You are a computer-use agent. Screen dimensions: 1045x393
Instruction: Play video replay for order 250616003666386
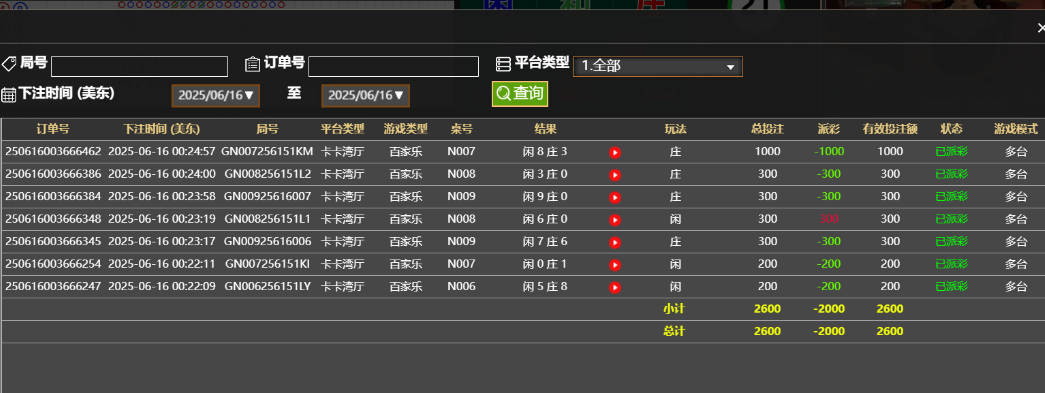click(x=614, y=175)
